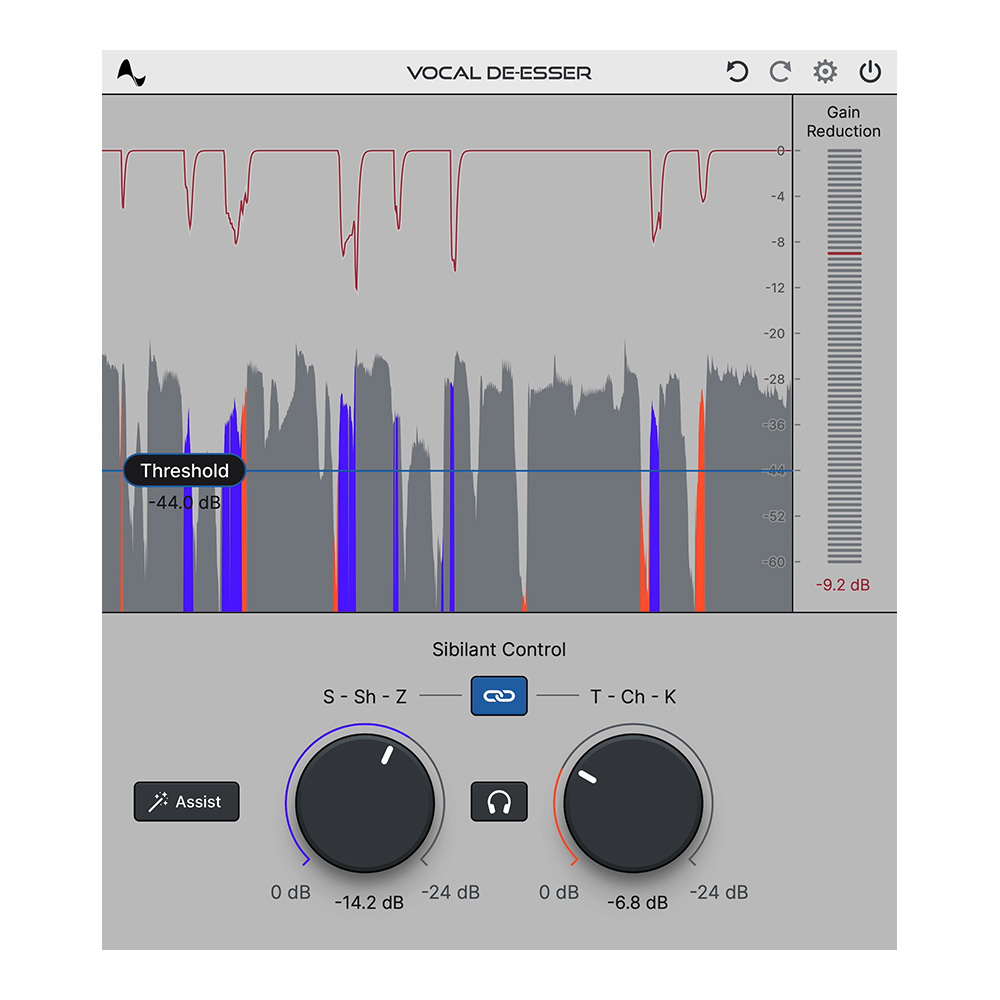This screenshot has height=1000, width=1000.
Task: Undo the last change
Action: [x=737, y=71]
